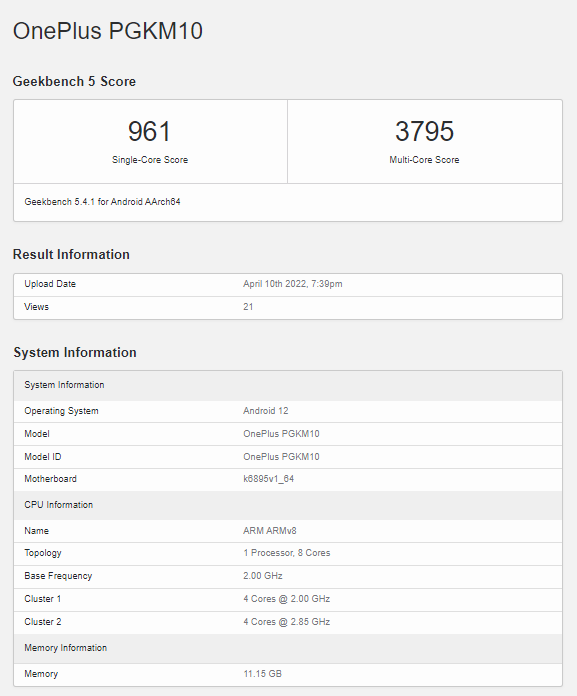Image resolution: width=577 pixels, height=696 pixels.
Task: Click the Result Information heading
Action: (71, 254)
